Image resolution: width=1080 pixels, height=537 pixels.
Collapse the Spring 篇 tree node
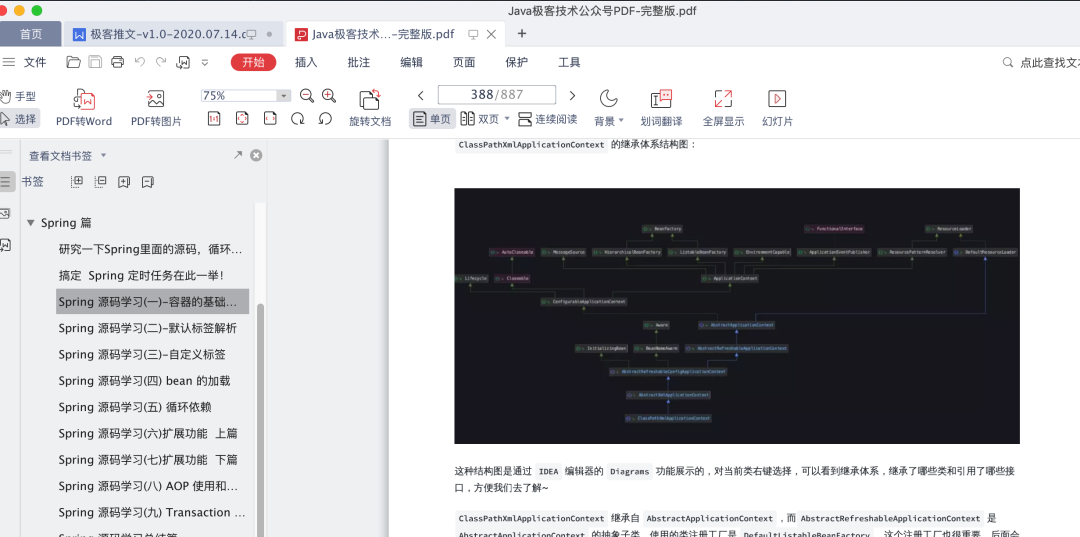coord(30,222)
